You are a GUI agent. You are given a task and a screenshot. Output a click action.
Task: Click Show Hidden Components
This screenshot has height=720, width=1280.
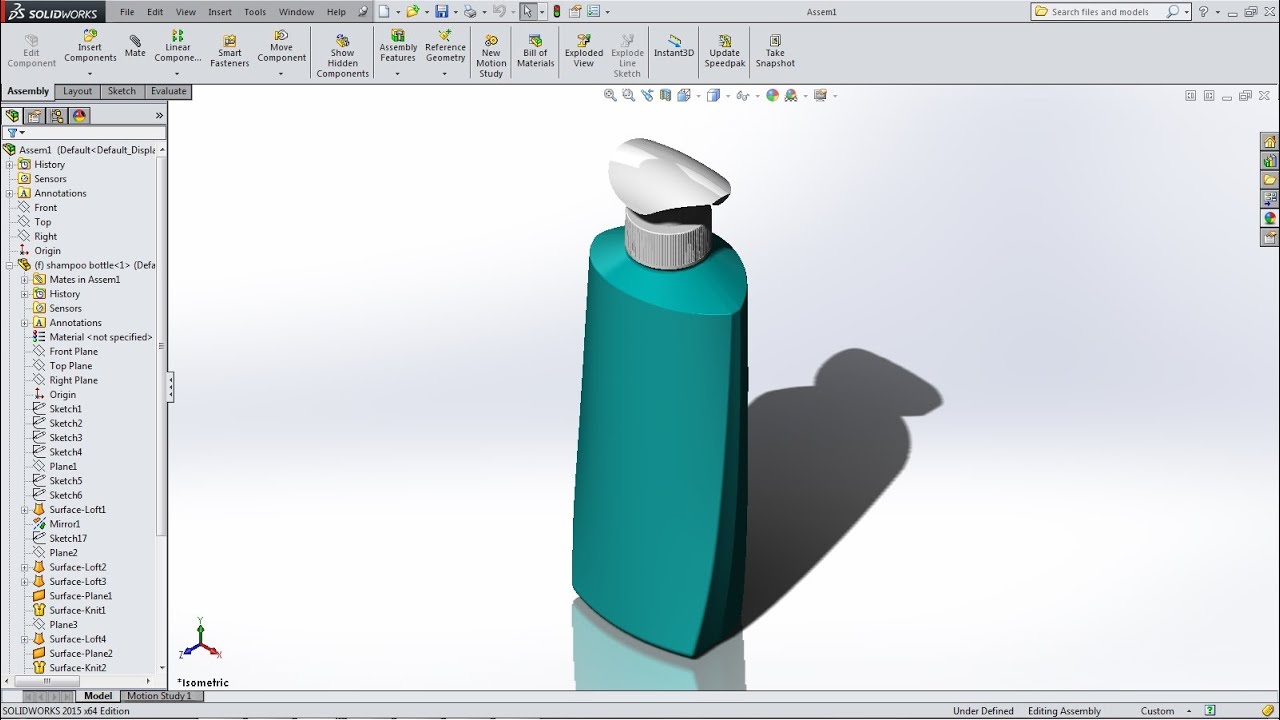343,56
